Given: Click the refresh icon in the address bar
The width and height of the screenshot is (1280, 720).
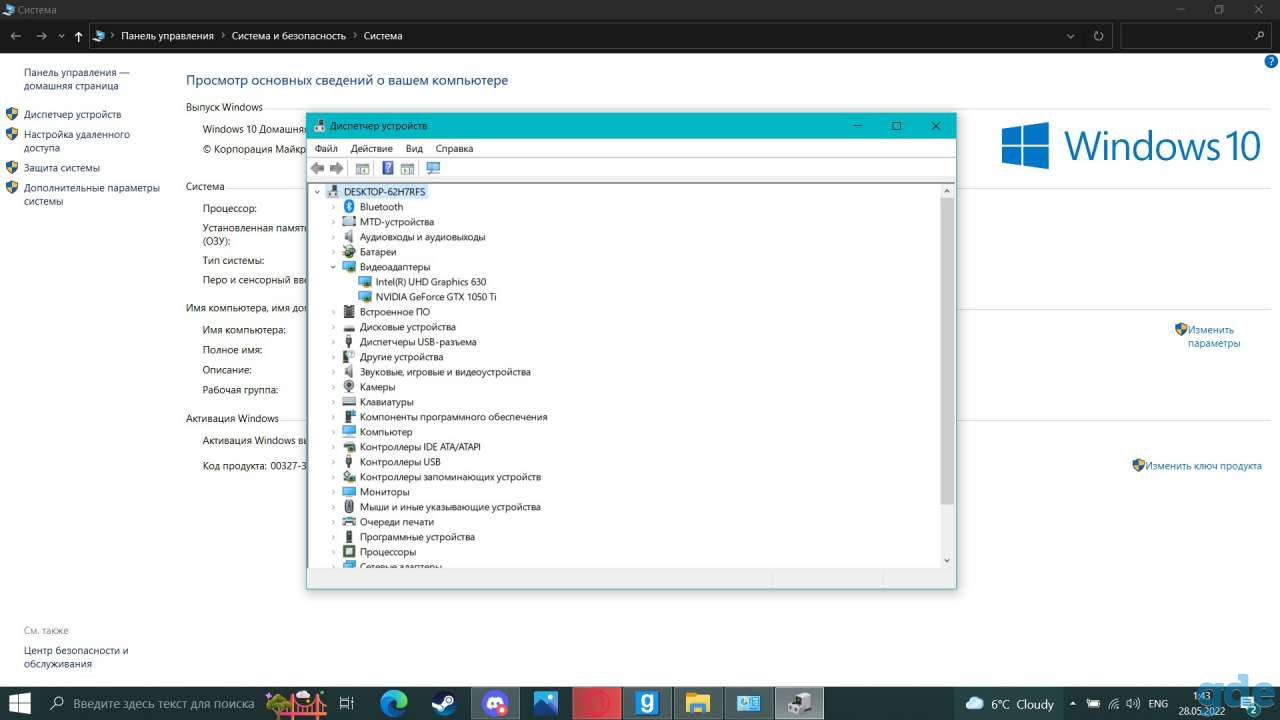Looking at the screenshot, I should coord(1099,36).
